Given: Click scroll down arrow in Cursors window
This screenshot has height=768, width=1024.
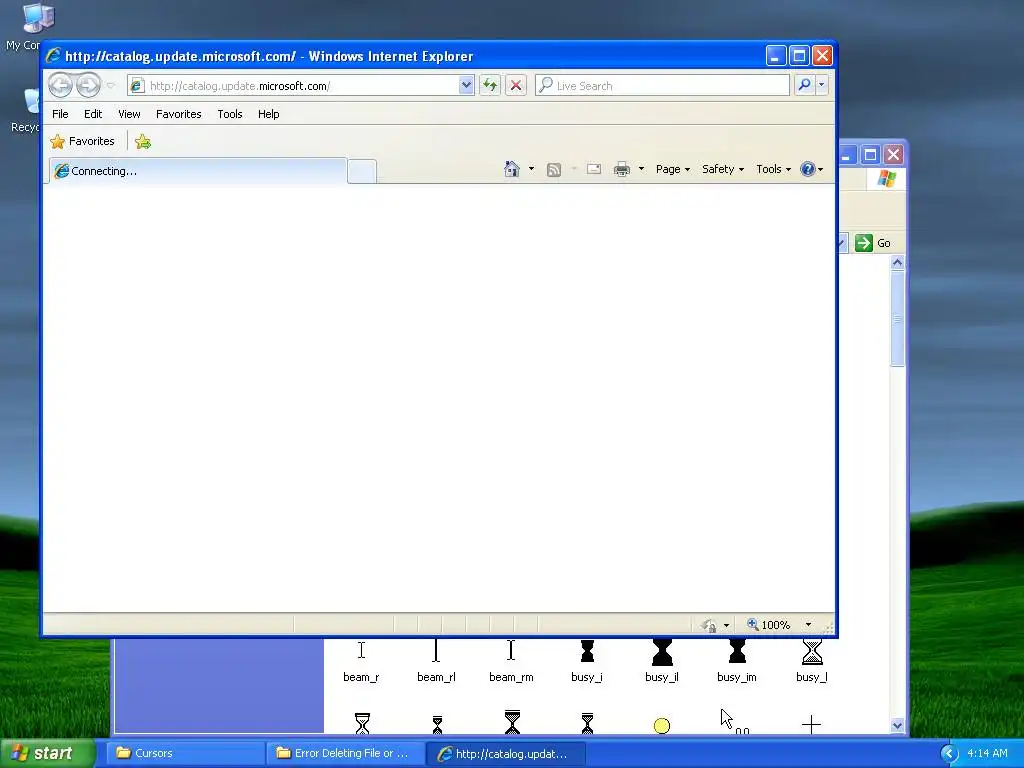Looking at the screenshot, I should tap(897, 726).
